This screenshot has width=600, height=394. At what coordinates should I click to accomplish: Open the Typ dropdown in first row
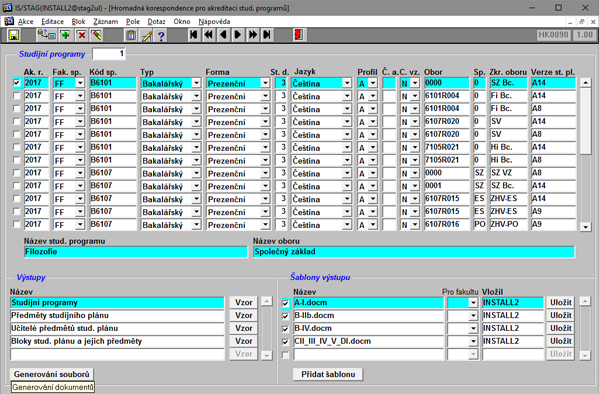[196, 83]
